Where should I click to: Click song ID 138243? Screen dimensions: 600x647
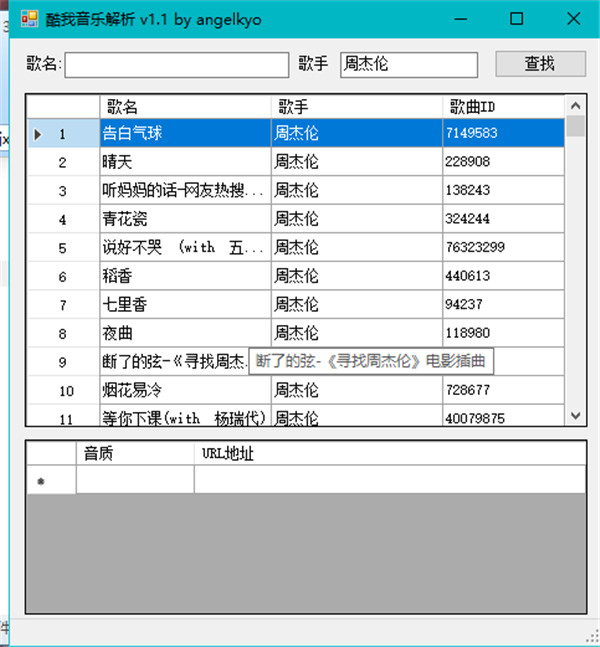click(503, 190)
